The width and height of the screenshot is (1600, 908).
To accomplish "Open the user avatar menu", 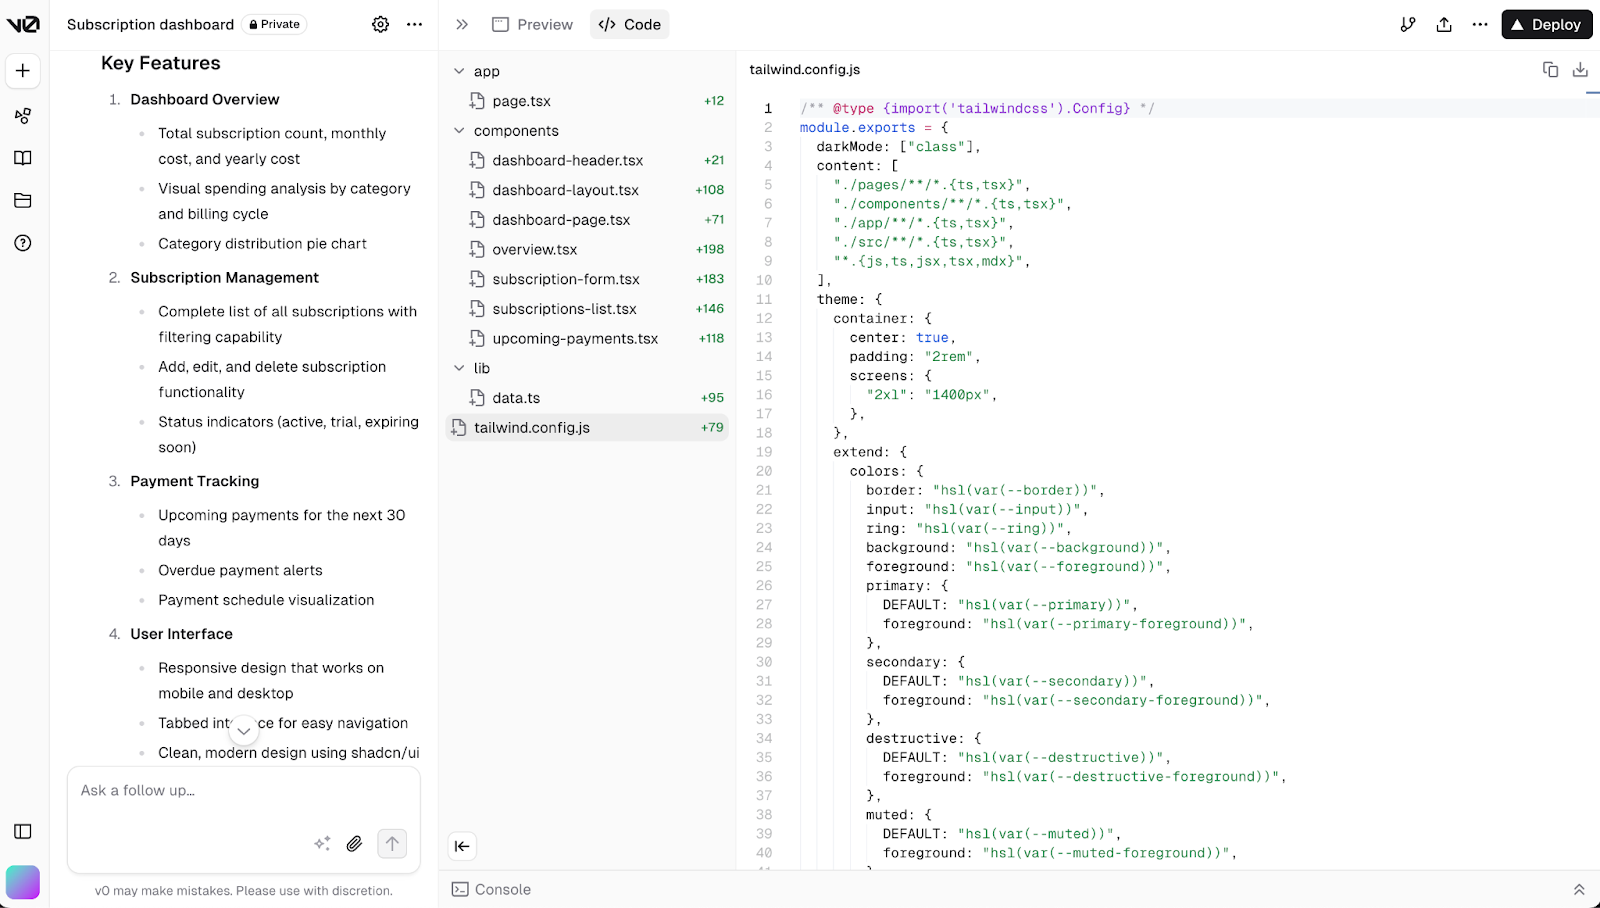I will (x=23, y=882).
